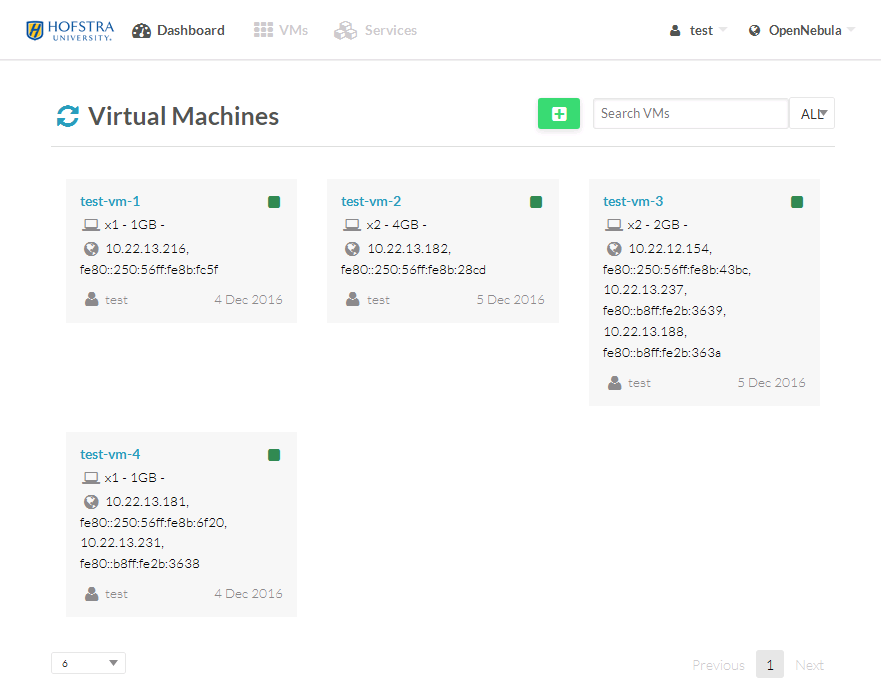The image size is (881, 700).
Task: Open the test-vm-2 link
Action: point(371,201)
